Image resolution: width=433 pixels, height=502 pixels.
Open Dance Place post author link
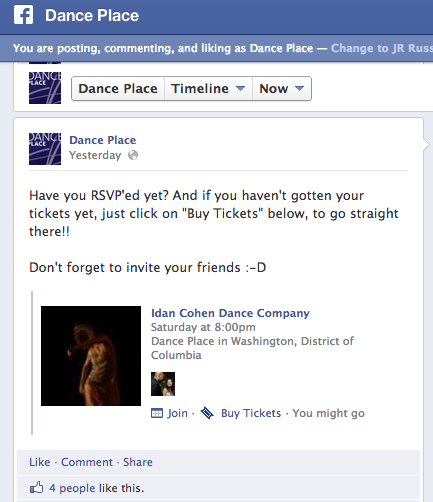tap(103, 140)
